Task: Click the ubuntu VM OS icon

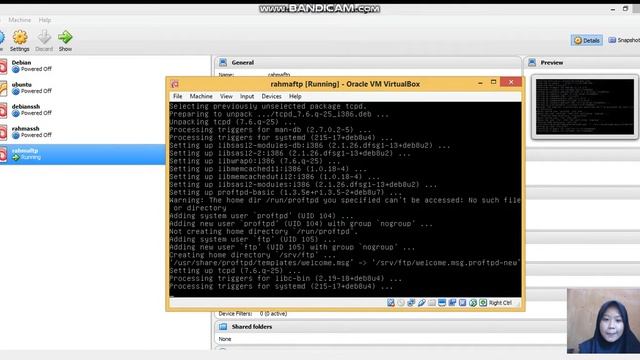Action: pyautogui.click(x=3, y=88)
